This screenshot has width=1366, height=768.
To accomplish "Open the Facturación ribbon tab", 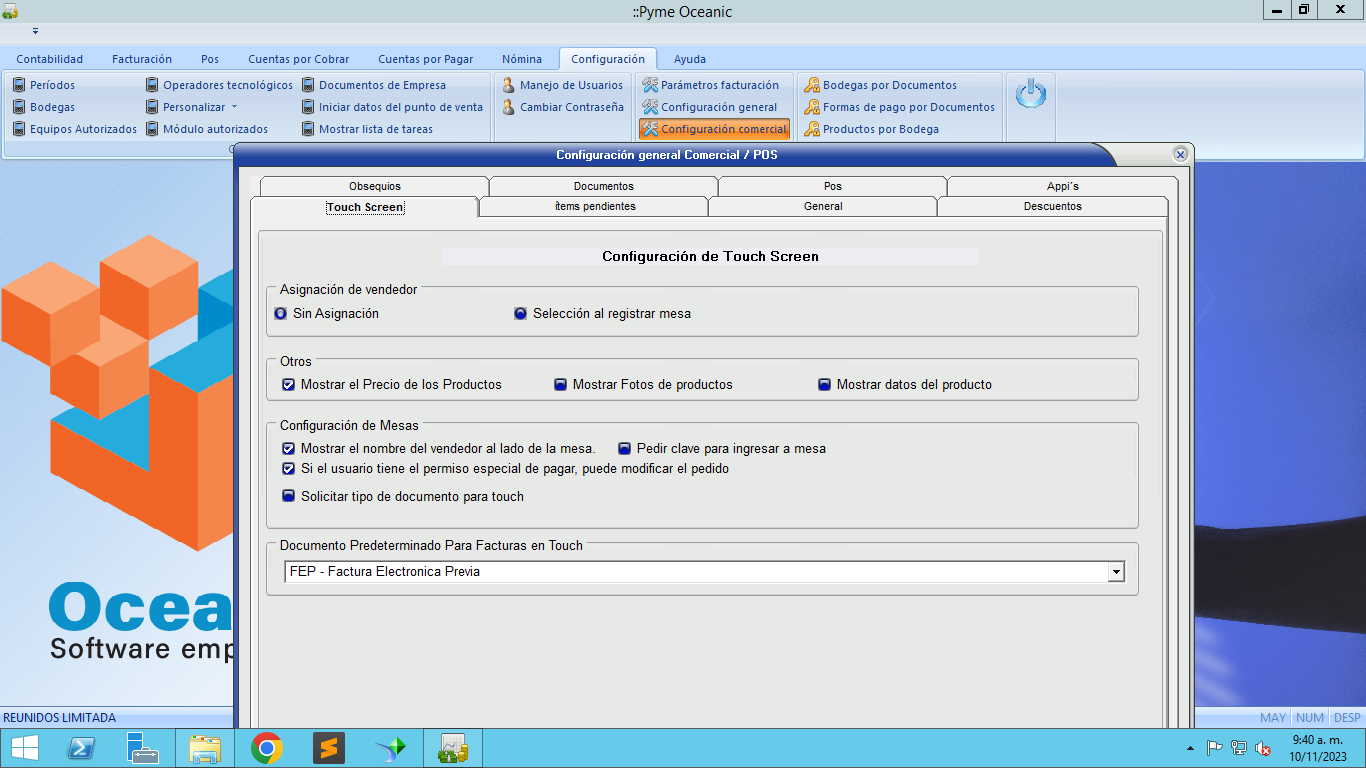I will (x=142, y=59).
